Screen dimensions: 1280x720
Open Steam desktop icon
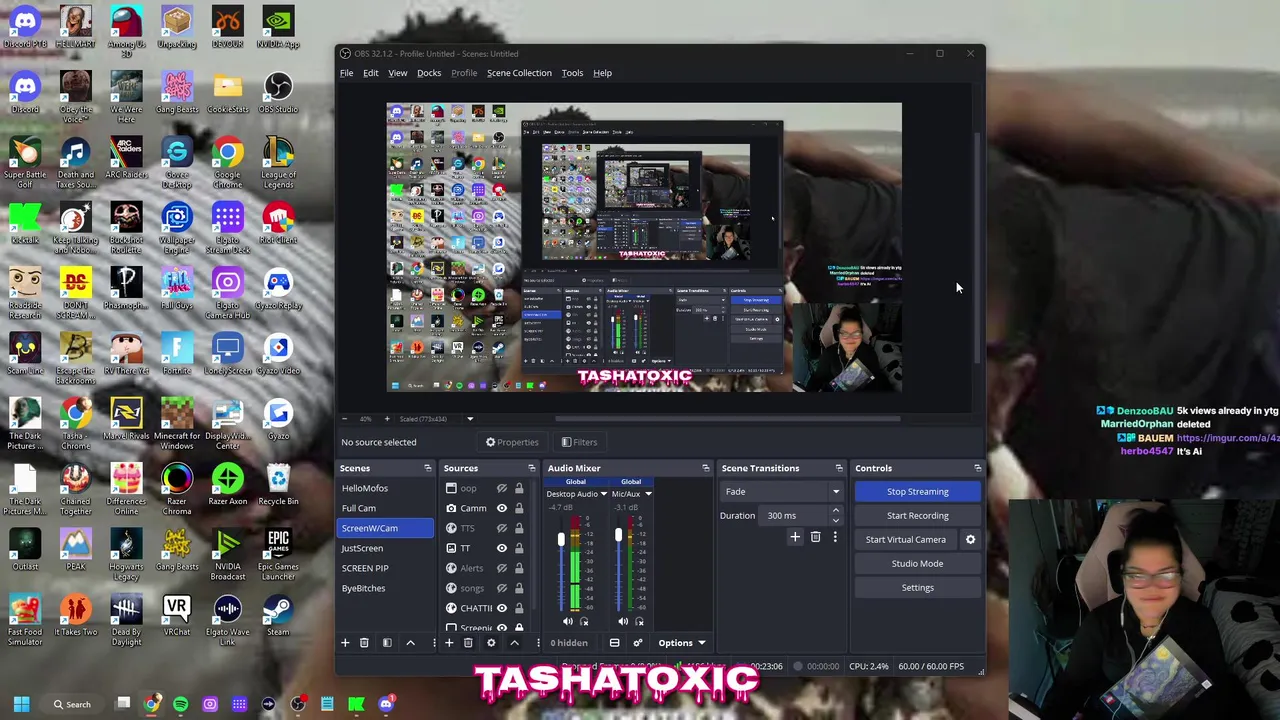278,616
